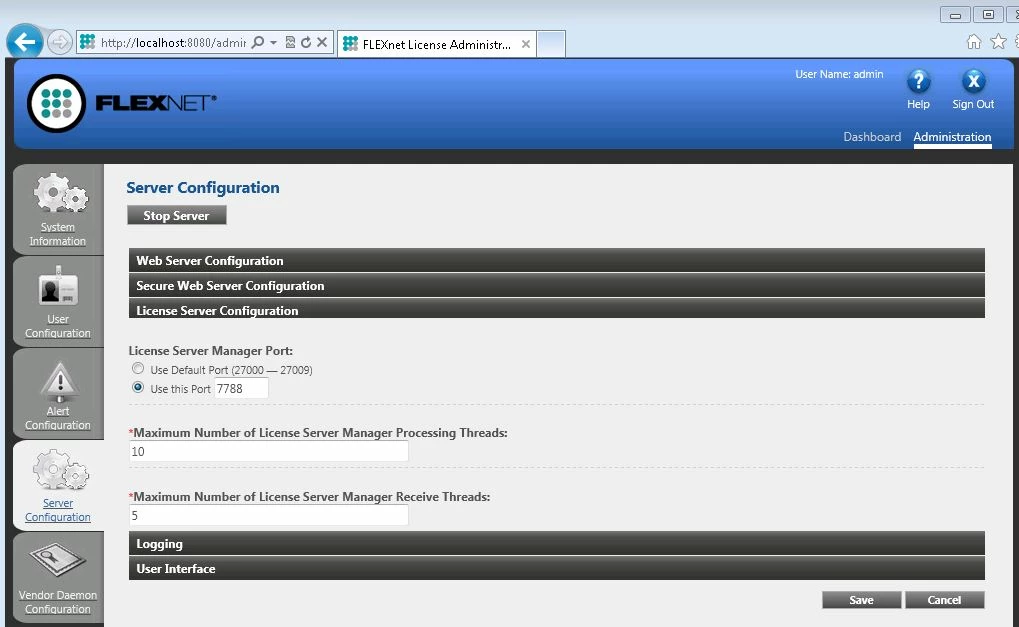Click the Server Configuration sidebar link
Image resolution: width=1019 pixels, height=627 pixels.
(58, 510)
